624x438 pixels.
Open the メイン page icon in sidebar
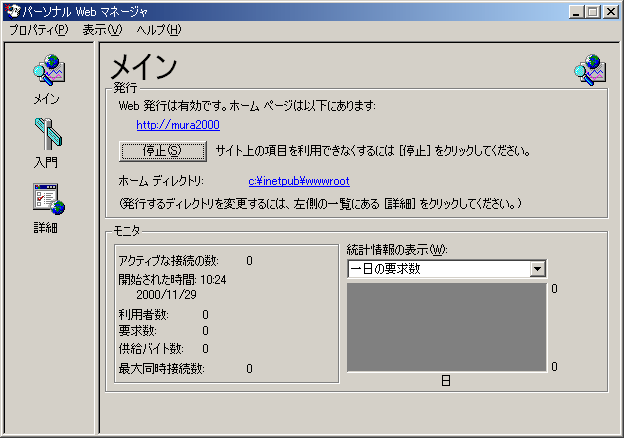[x=49, y=70]
